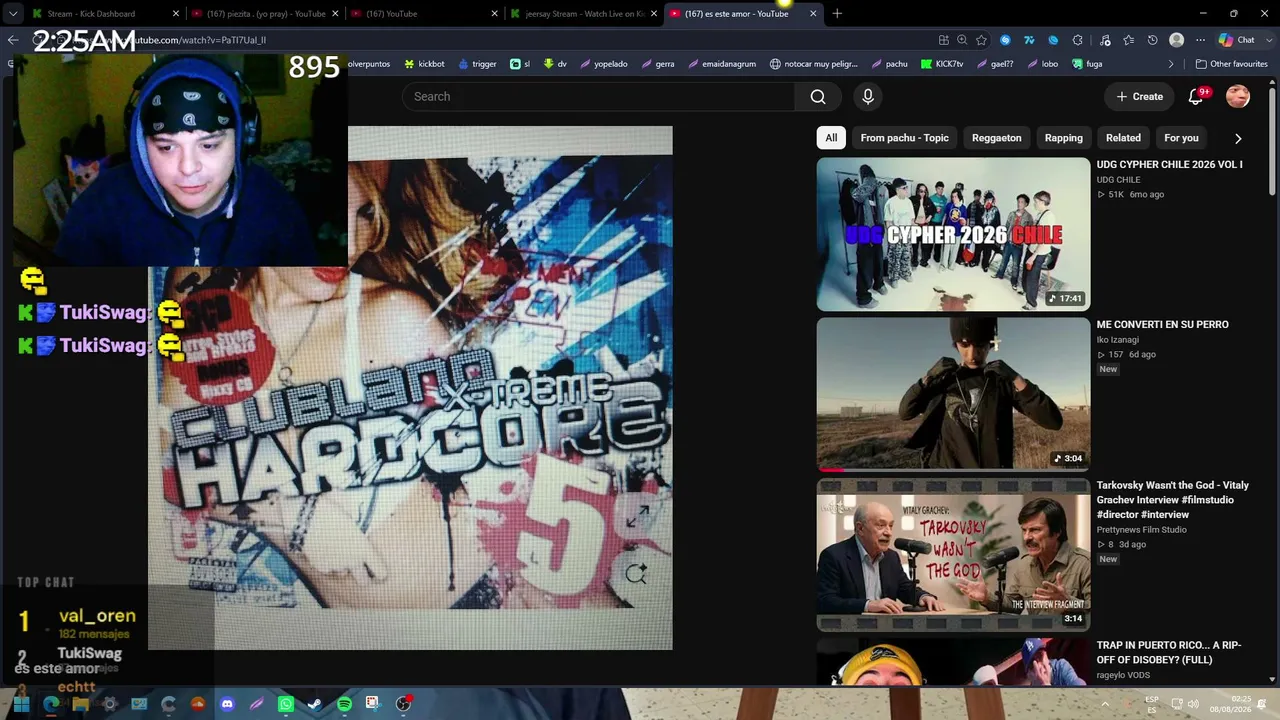
Task: Open the pachu bookmark
Action: coord(888,64)
